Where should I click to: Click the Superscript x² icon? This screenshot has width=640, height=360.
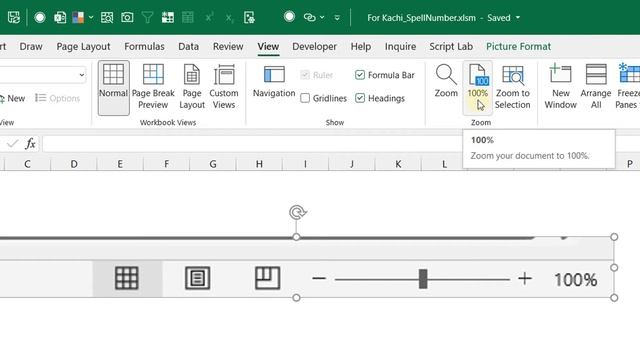(209, 18)
